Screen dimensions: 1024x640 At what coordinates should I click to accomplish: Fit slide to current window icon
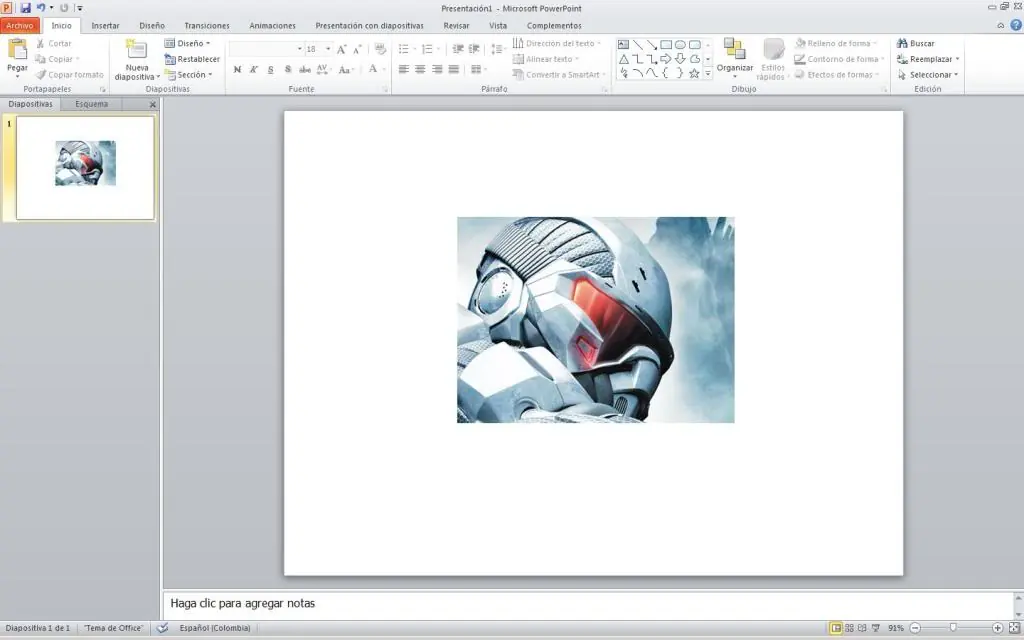[x=1014, y=628]
